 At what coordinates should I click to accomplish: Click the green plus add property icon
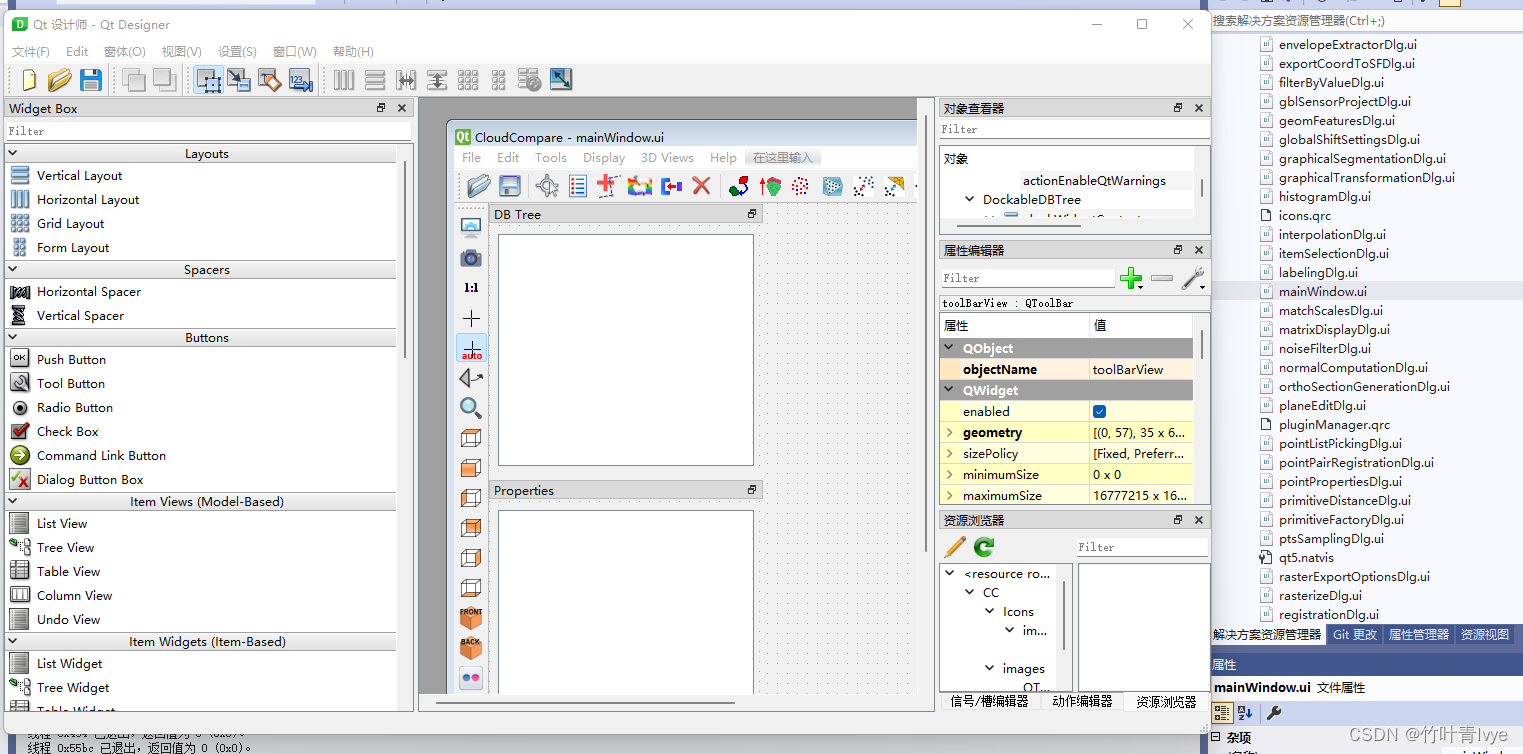click(x=1131, y=278)
